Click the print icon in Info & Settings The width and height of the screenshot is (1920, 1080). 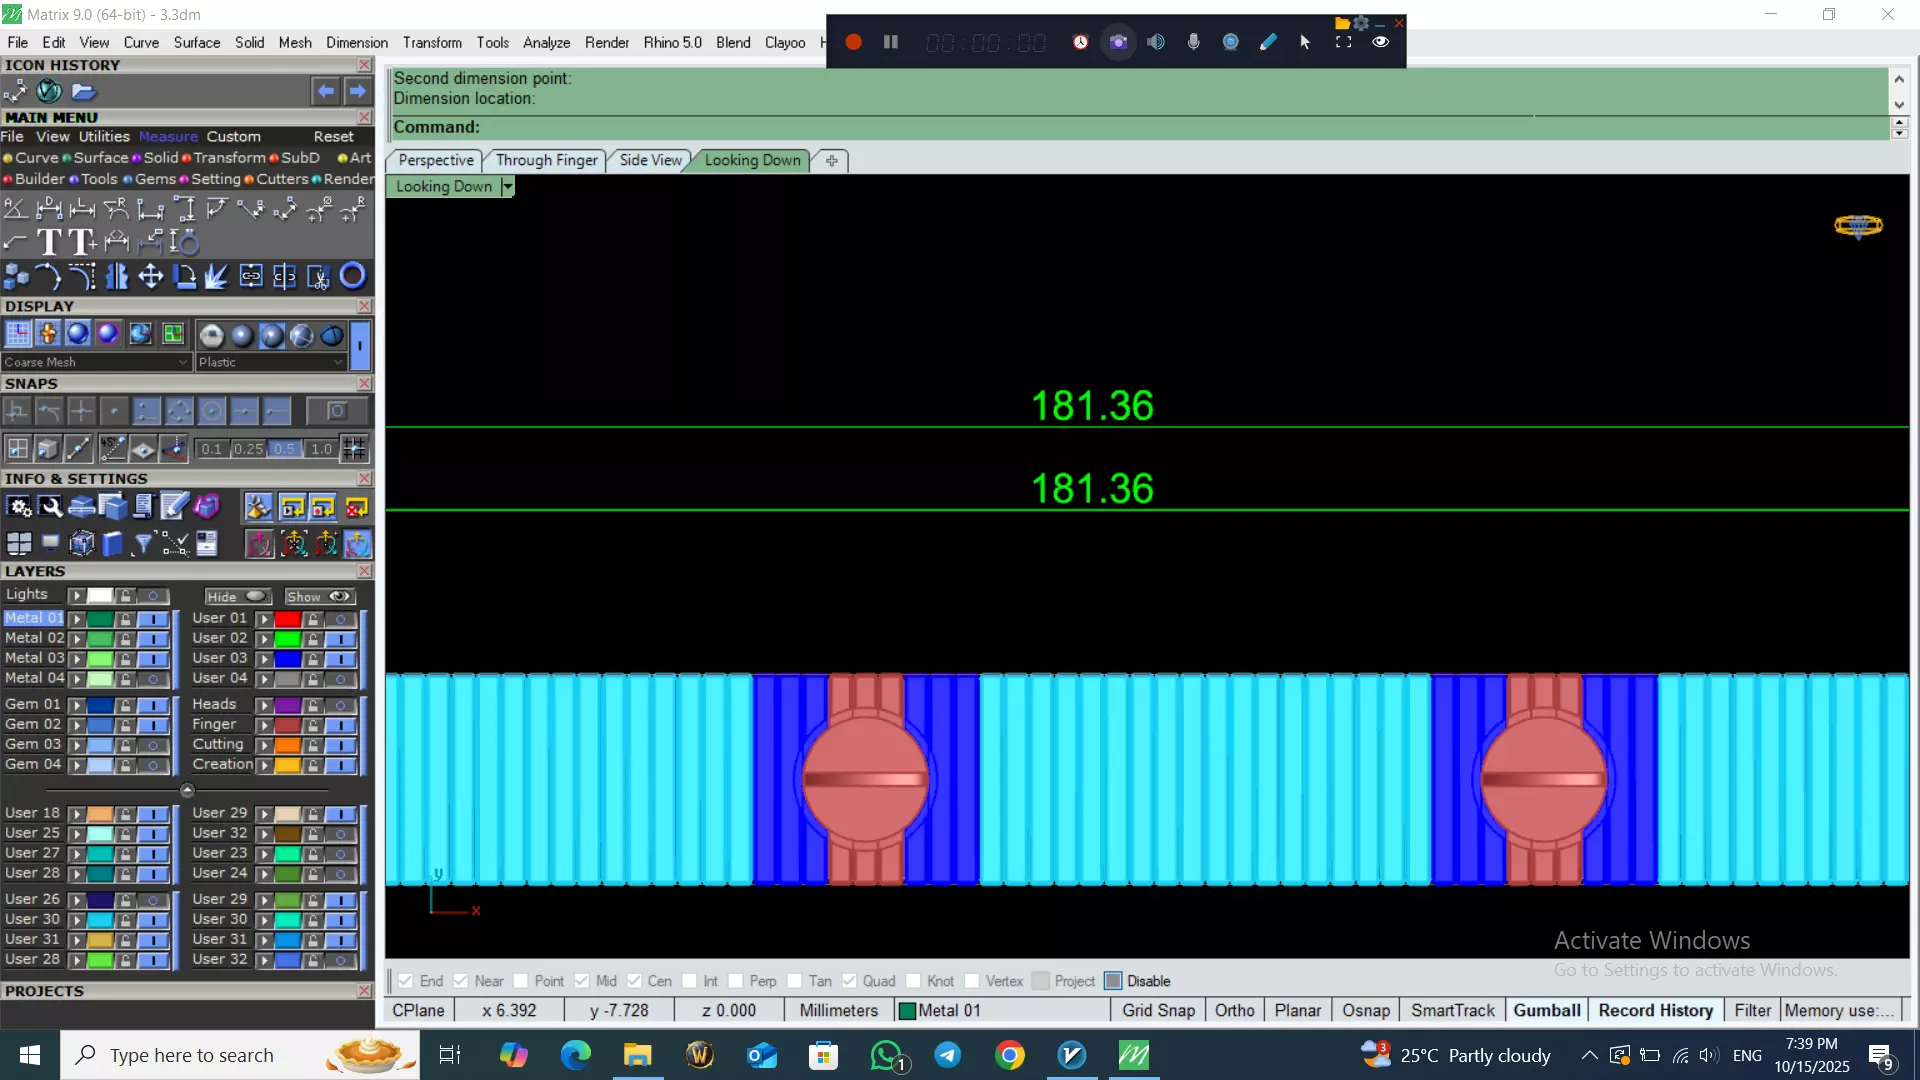point(82,508)
